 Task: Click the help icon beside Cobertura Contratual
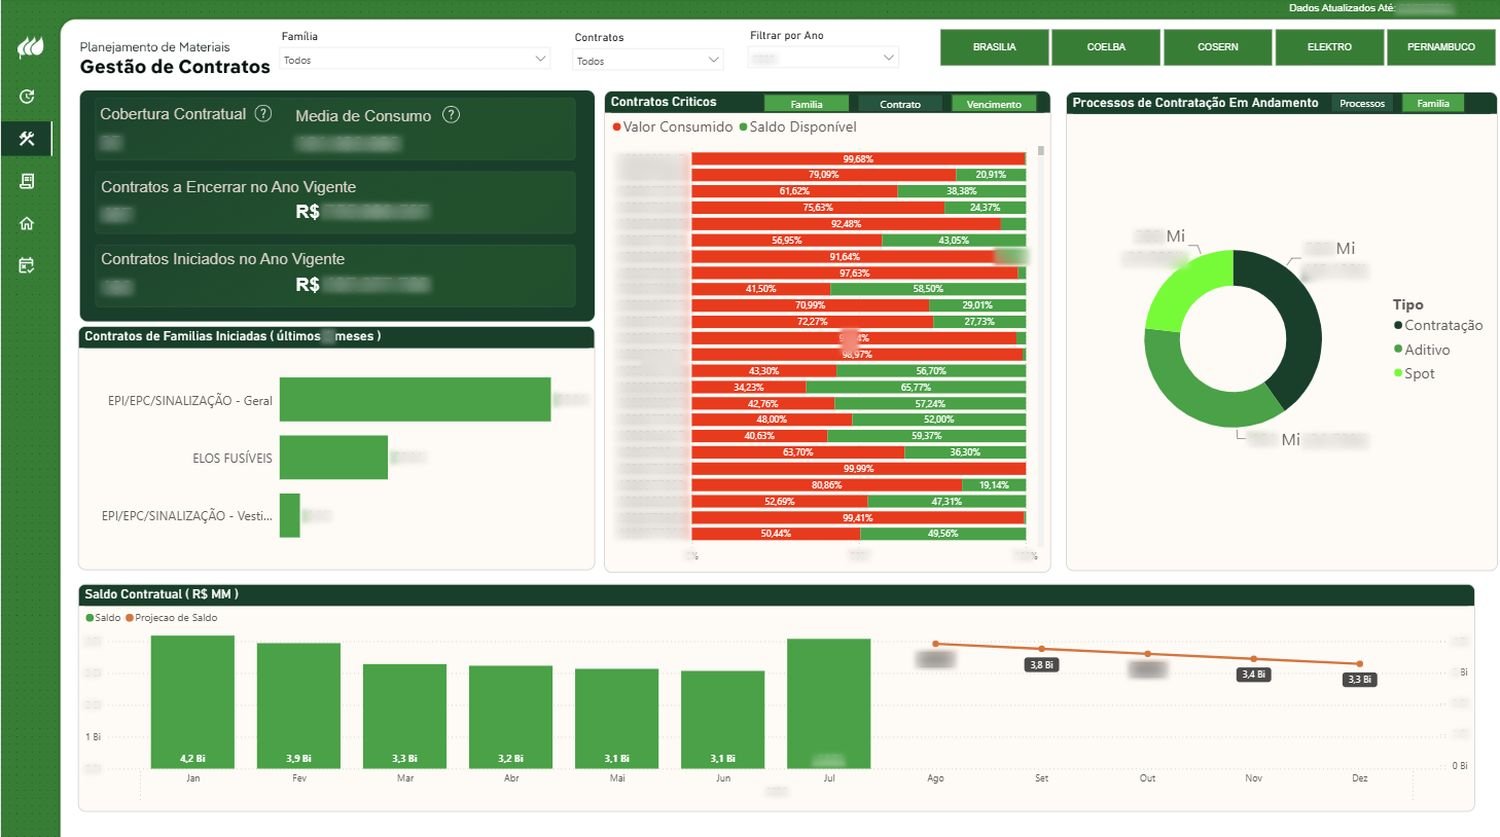click(263, 114)
